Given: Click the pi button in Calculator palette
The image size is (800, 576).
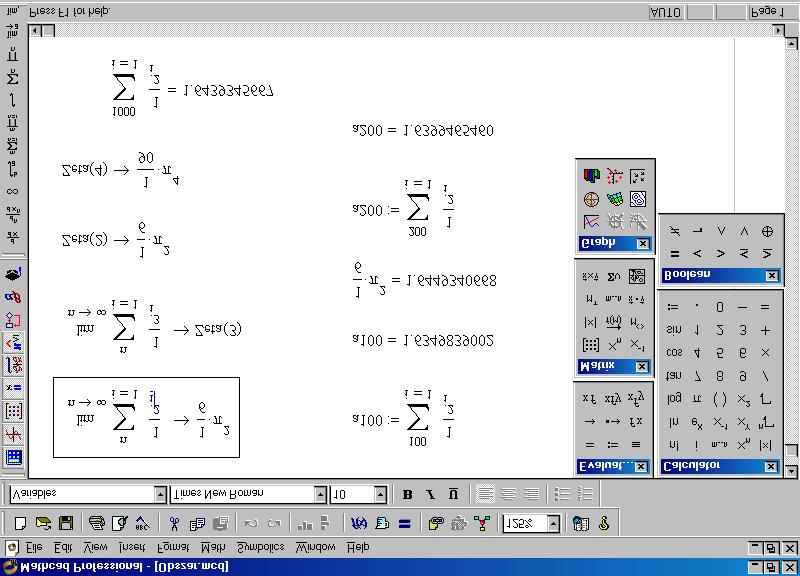Looking at the screenshot, I should point(697,399).
